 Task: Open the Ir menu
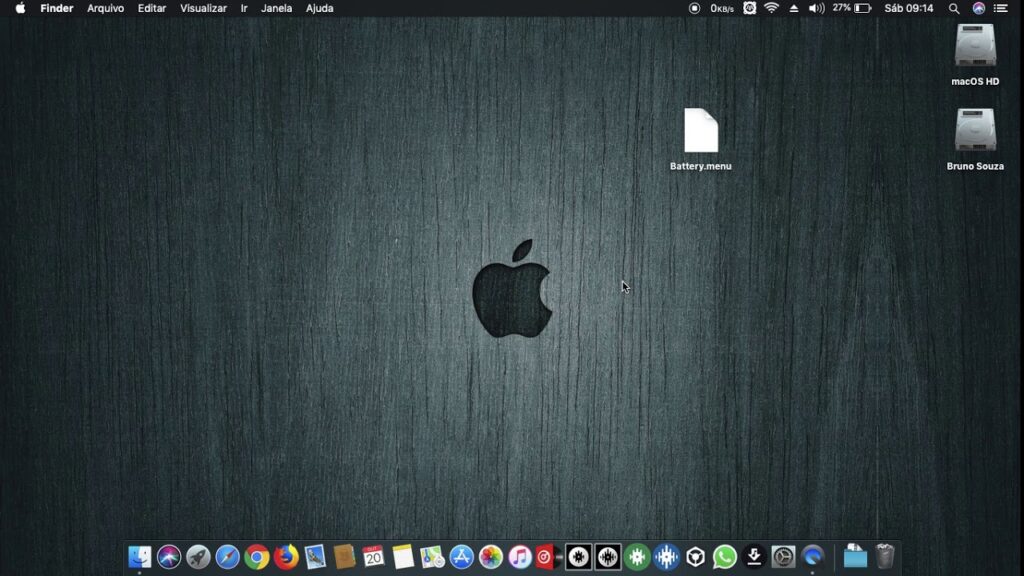(x=244, y=8)
